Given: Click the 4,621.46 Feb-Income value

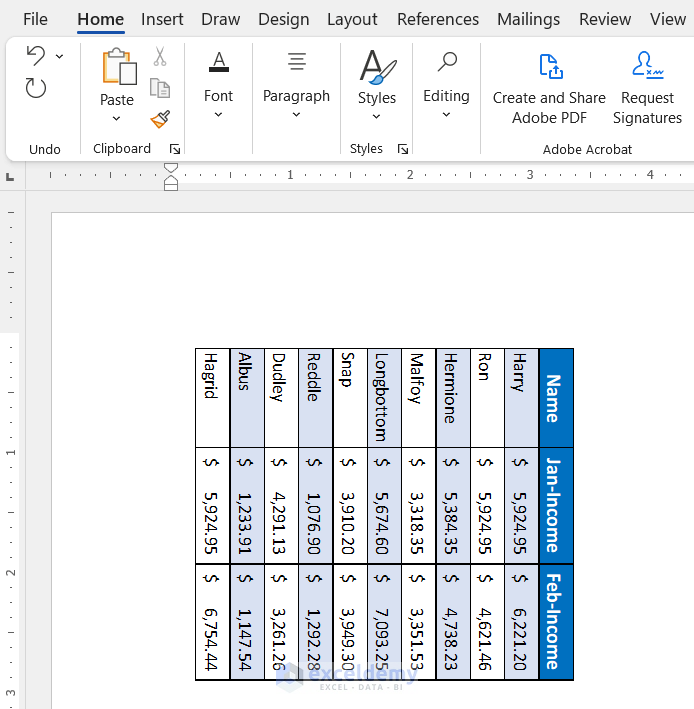Looking at the screenshot, I should [485, 639].
